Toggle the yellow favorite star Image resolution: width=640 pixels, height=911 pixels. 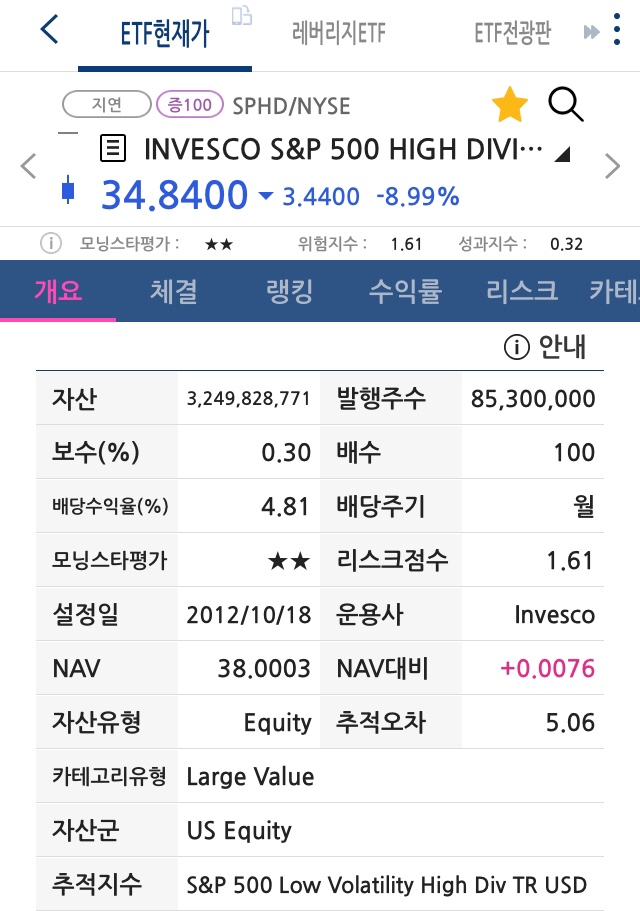pos(509,105)
